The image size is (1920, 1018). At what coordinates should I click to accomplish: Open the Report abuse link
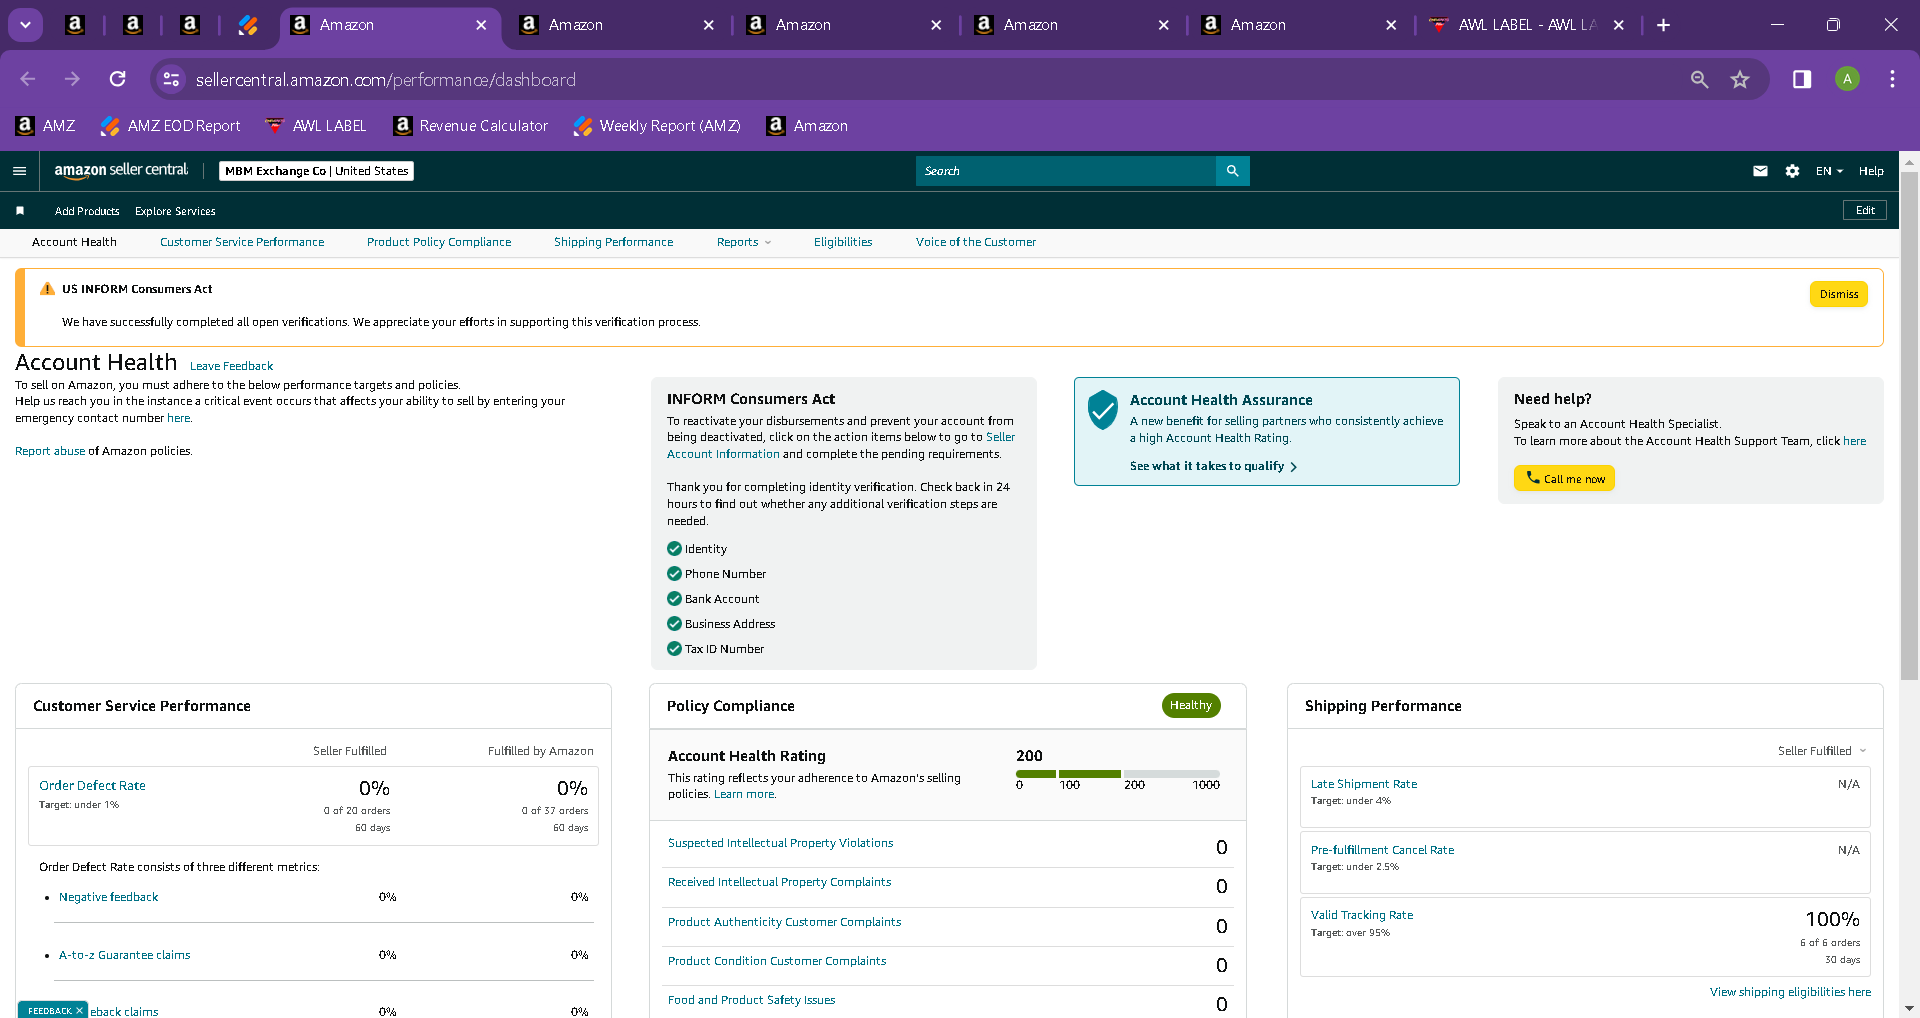tap(50, 451)
